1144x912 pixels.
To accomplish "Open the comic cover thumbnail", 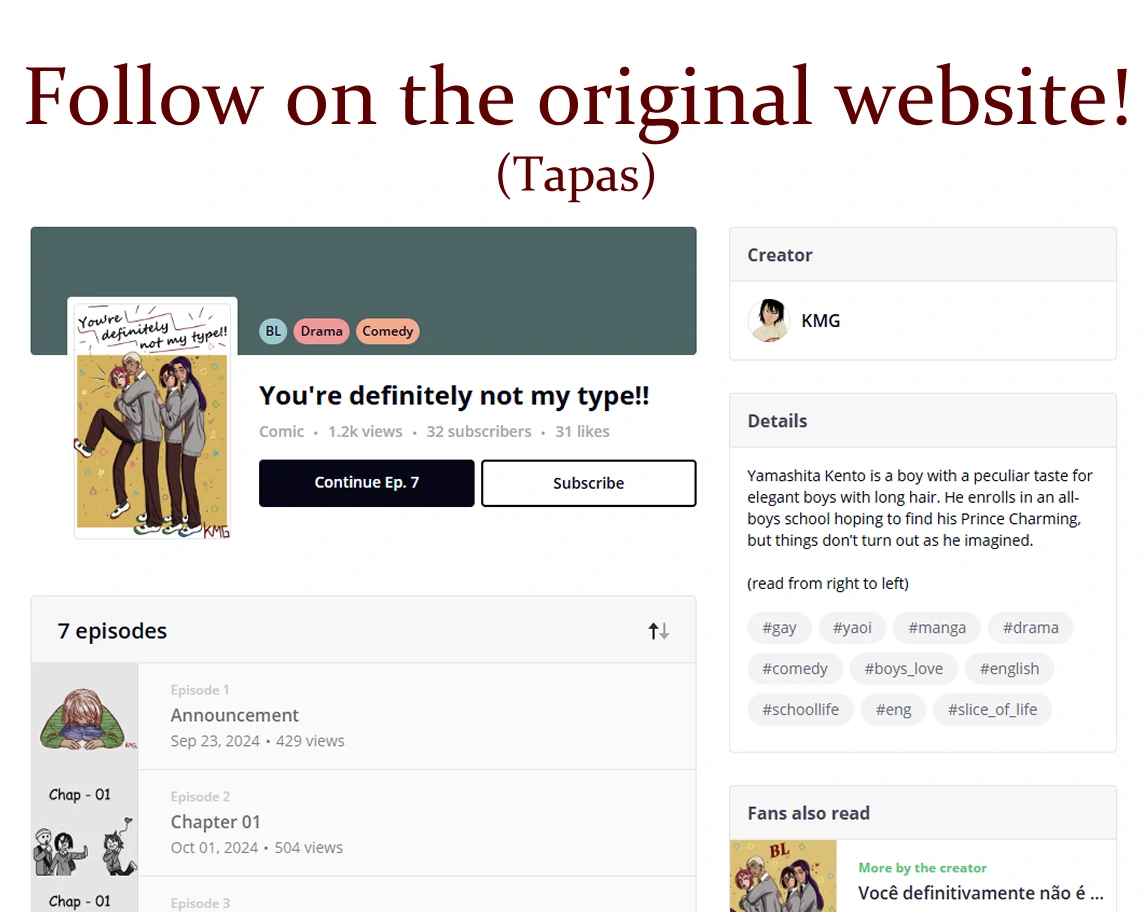I will pyautogui.click(x=152, y=418).
